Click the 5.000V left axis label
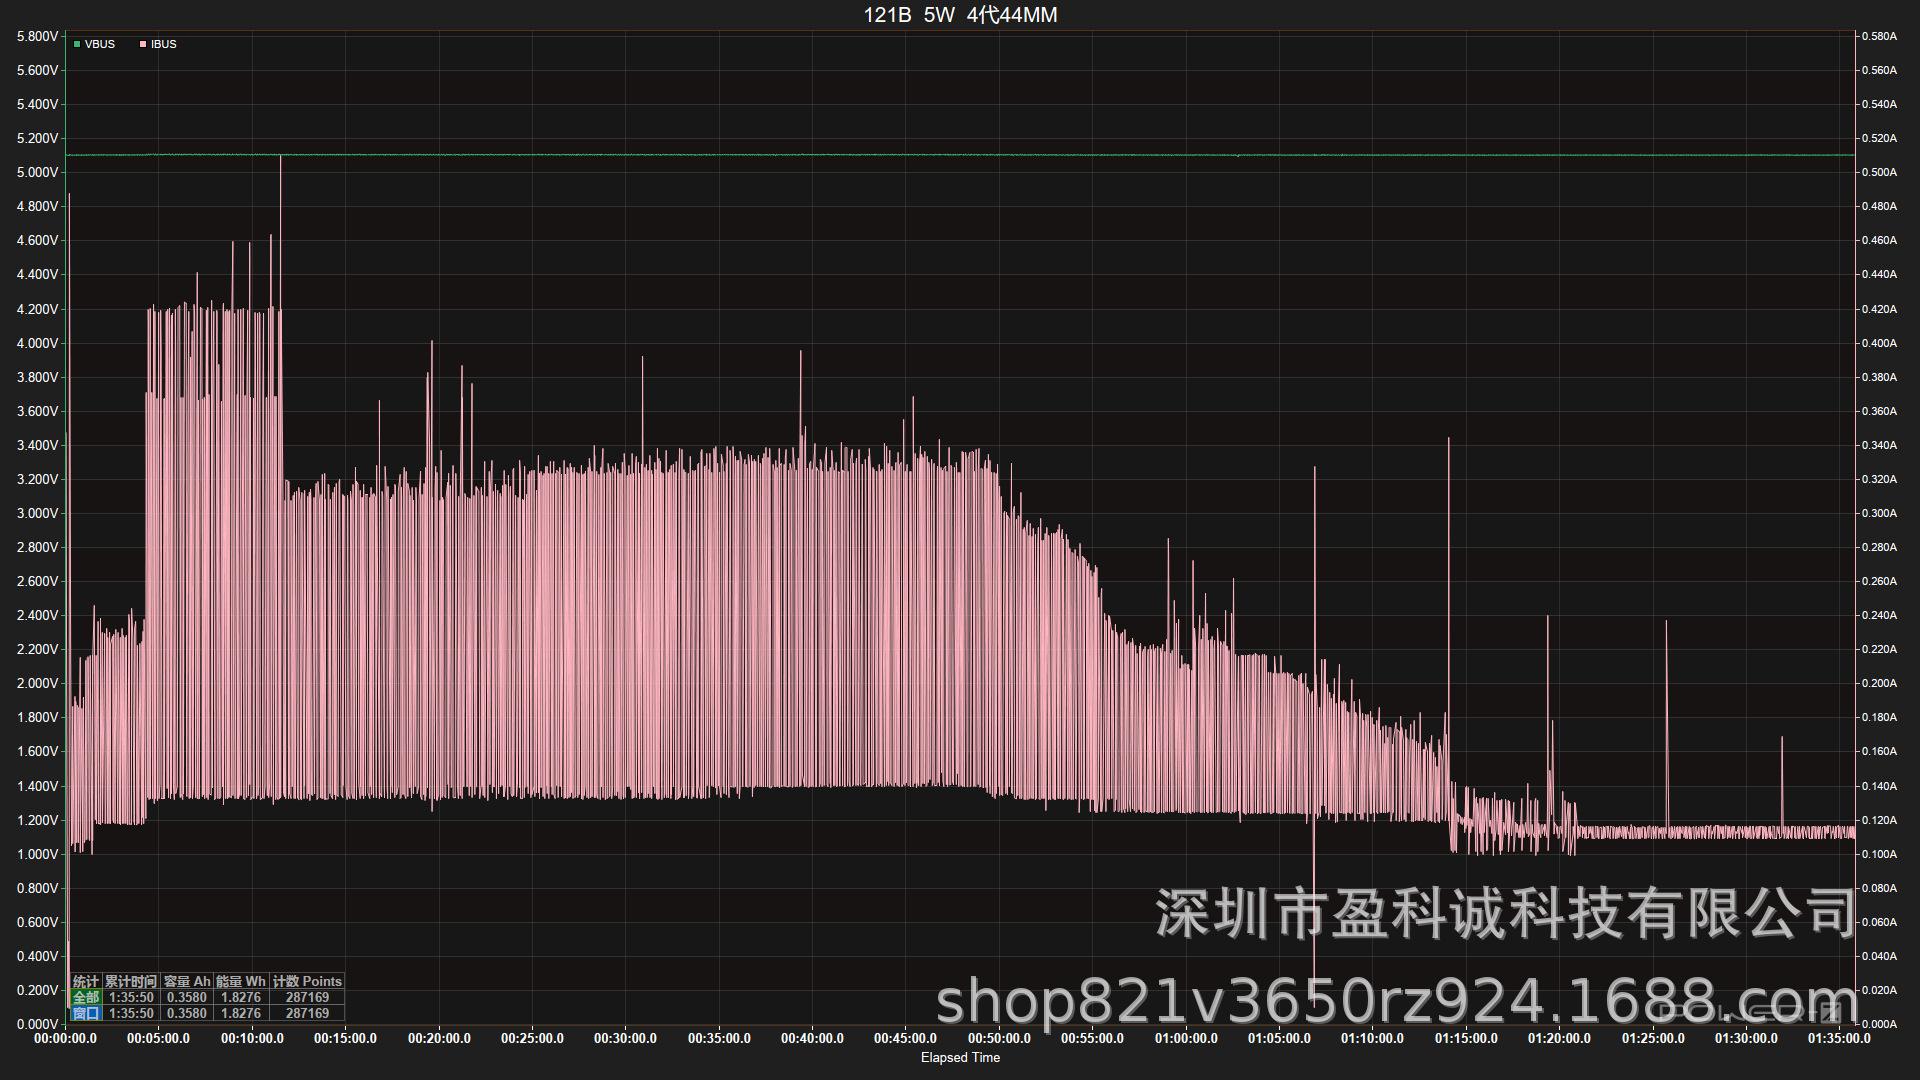The width and height of the screenshot is (1920, 1080). pos(38,172)
